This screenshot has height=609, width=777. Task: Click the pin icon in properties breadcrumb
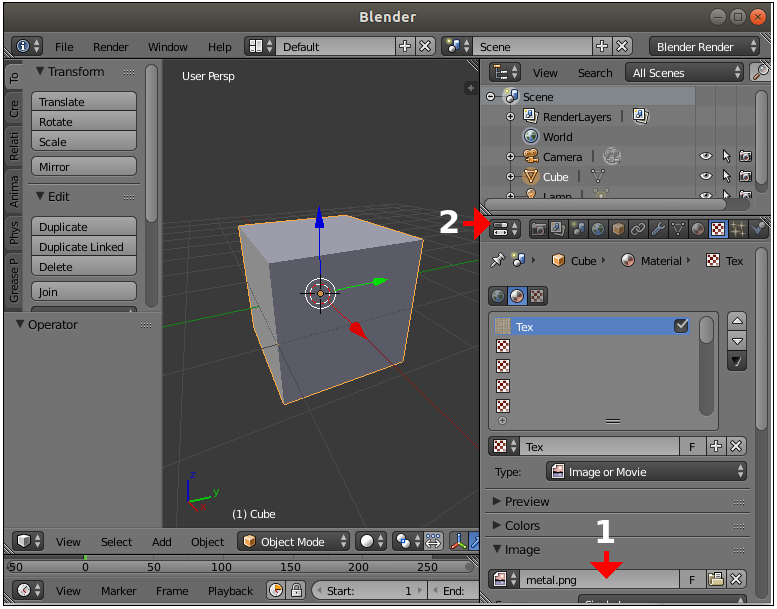tap(497, 261)
